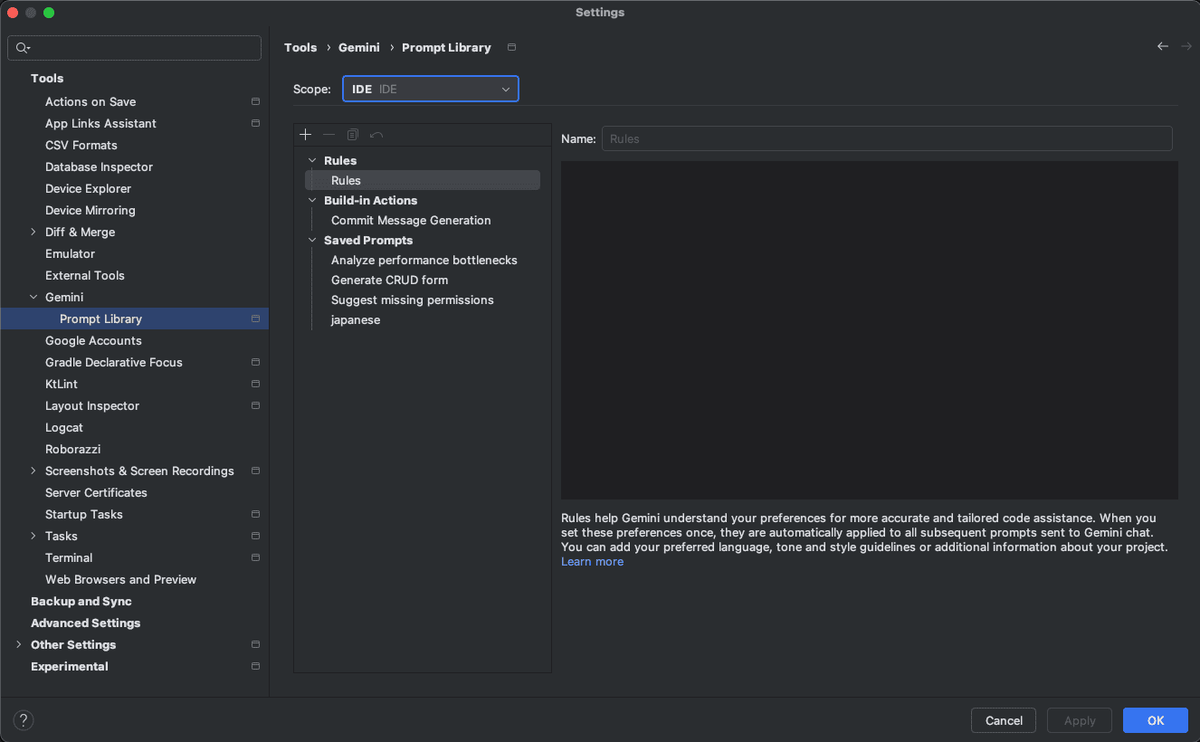Click the Apply button
Screen dimensions: 1200x742
pos(1080,720)
